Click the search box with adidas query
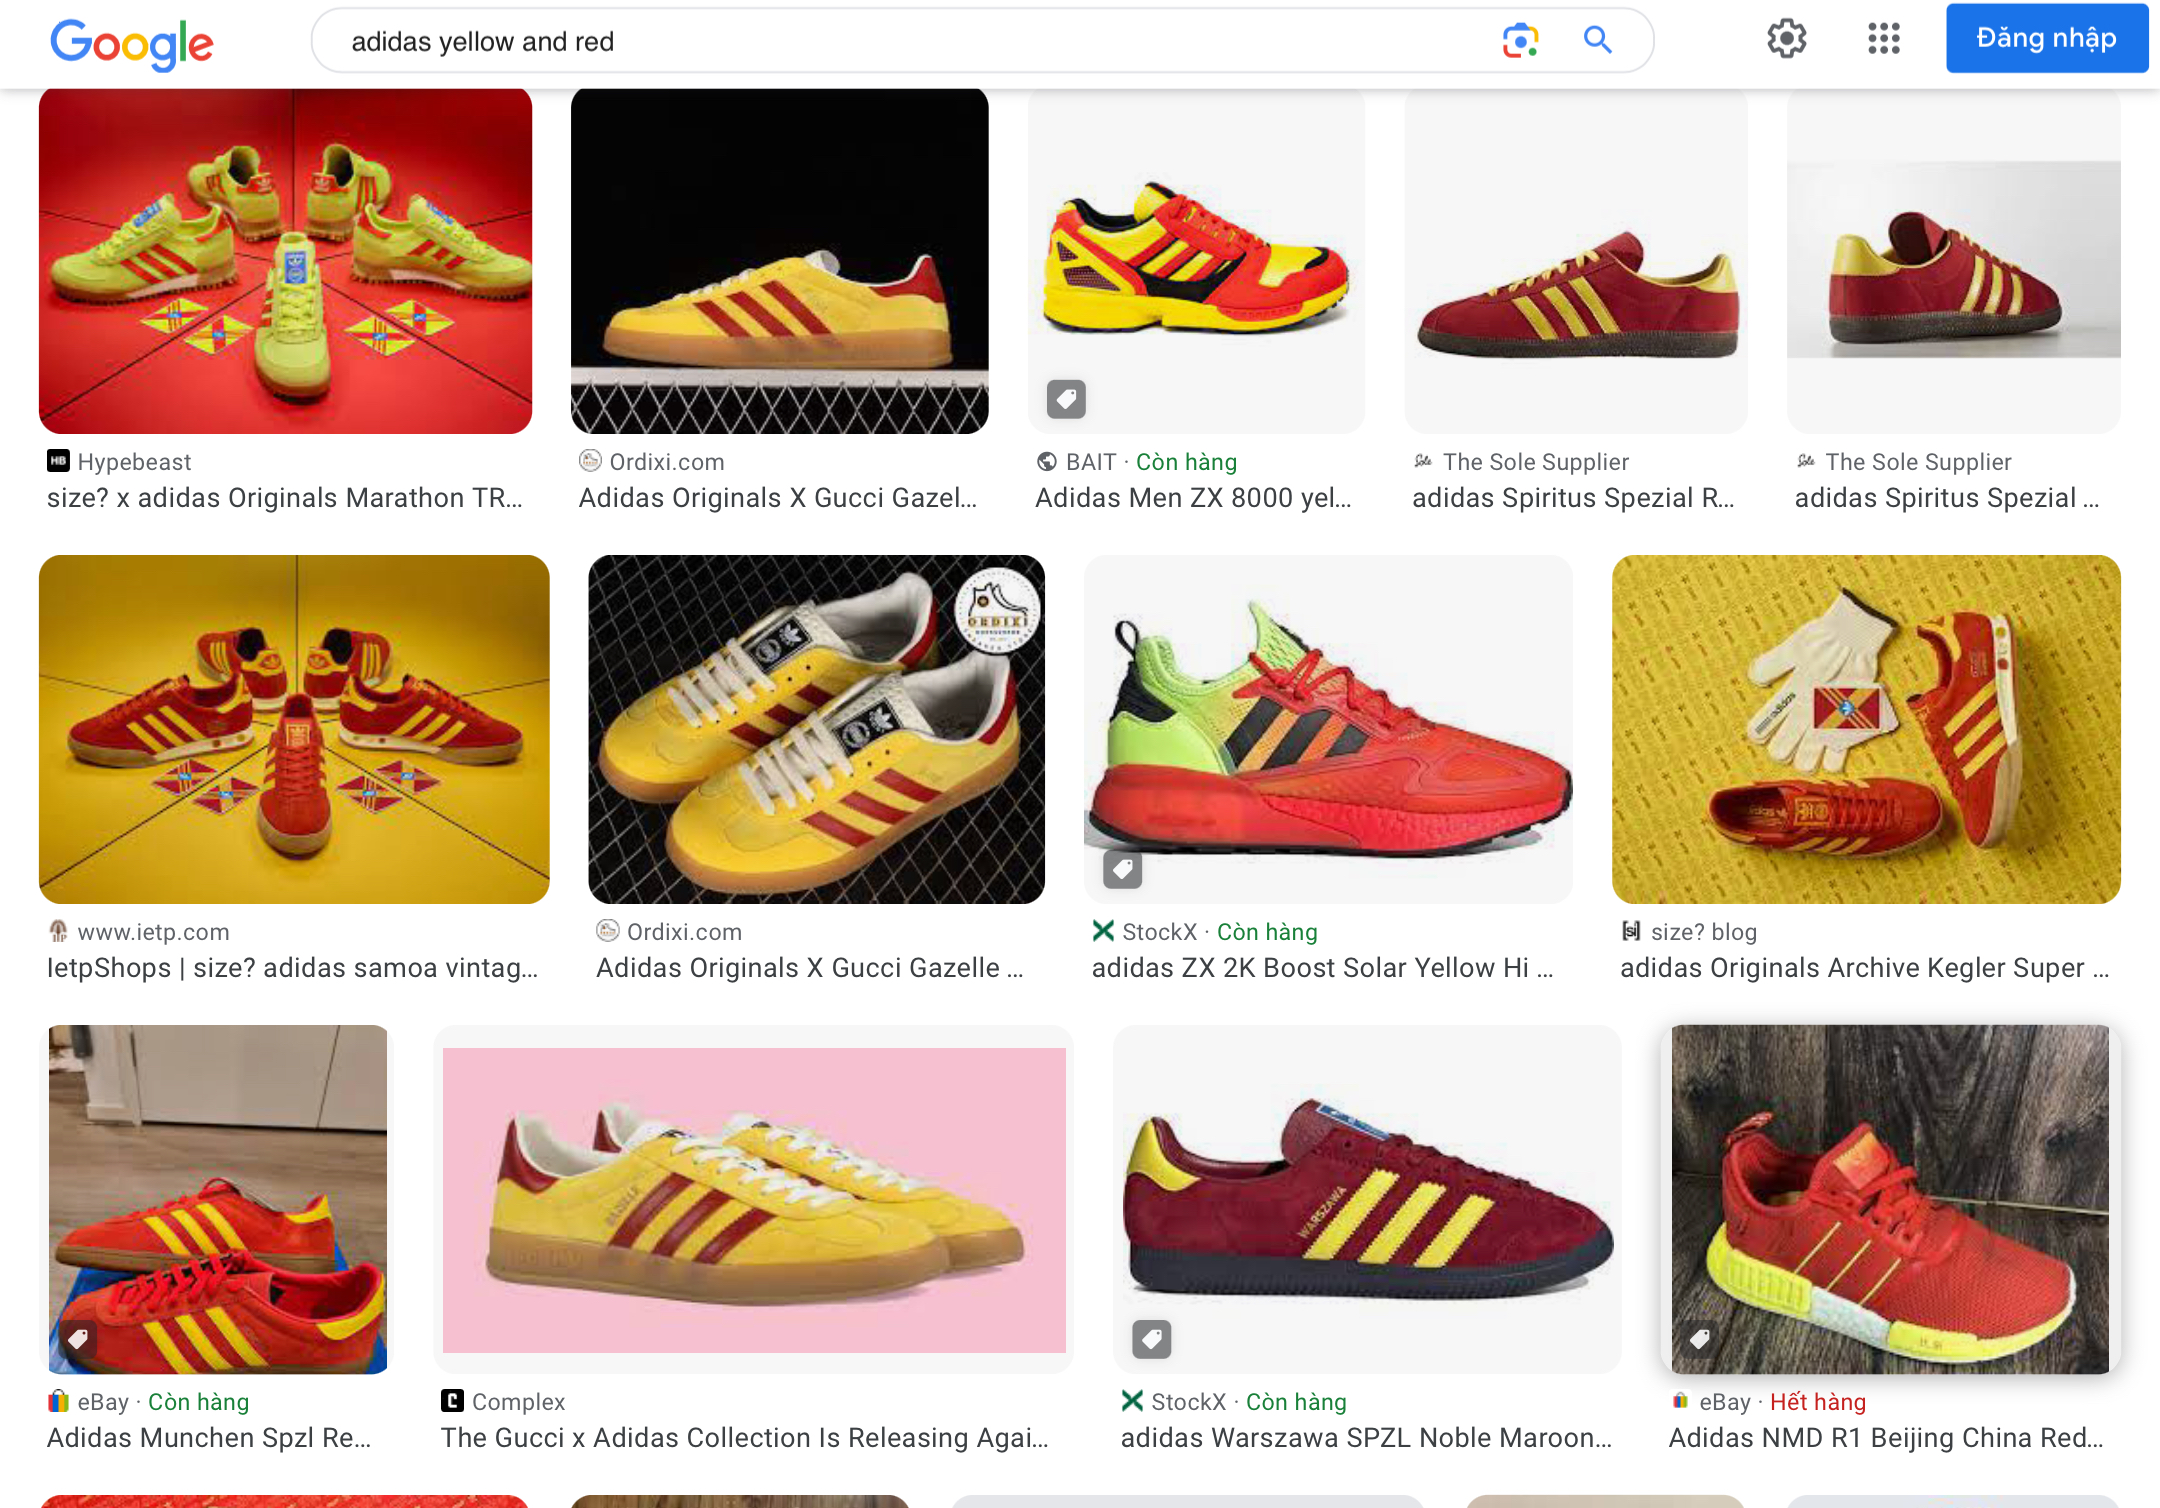This screenshot has height=1508, width=2160. pos(900,41)
